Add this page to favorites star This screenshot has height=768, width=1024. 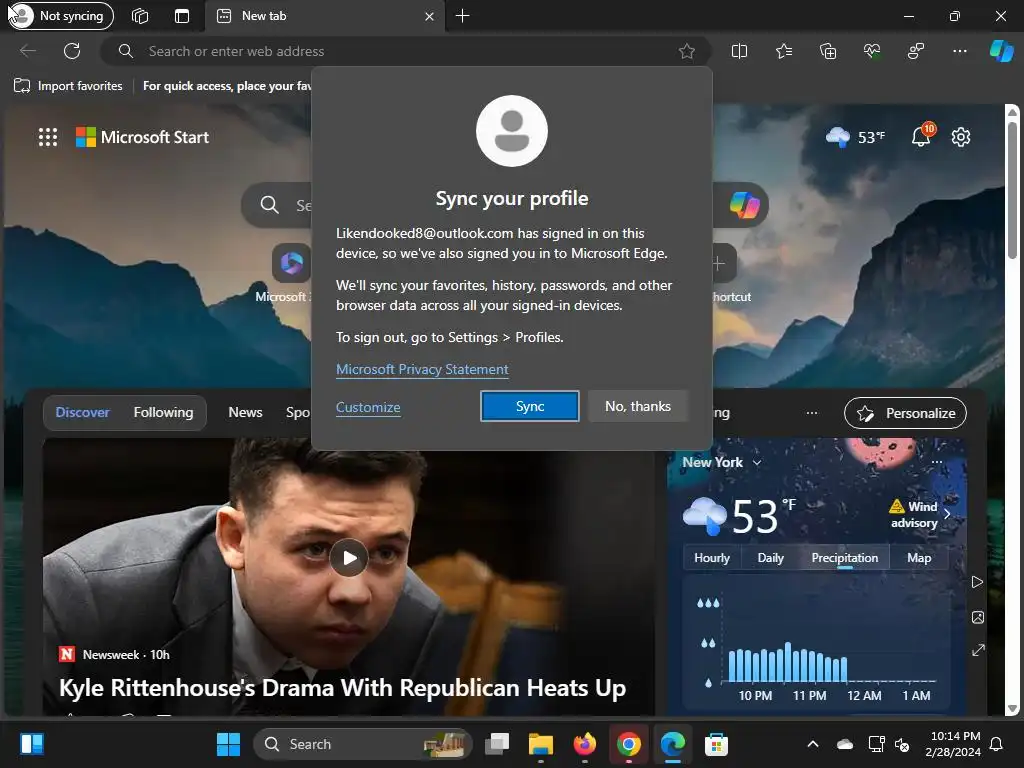click(686, 51)
